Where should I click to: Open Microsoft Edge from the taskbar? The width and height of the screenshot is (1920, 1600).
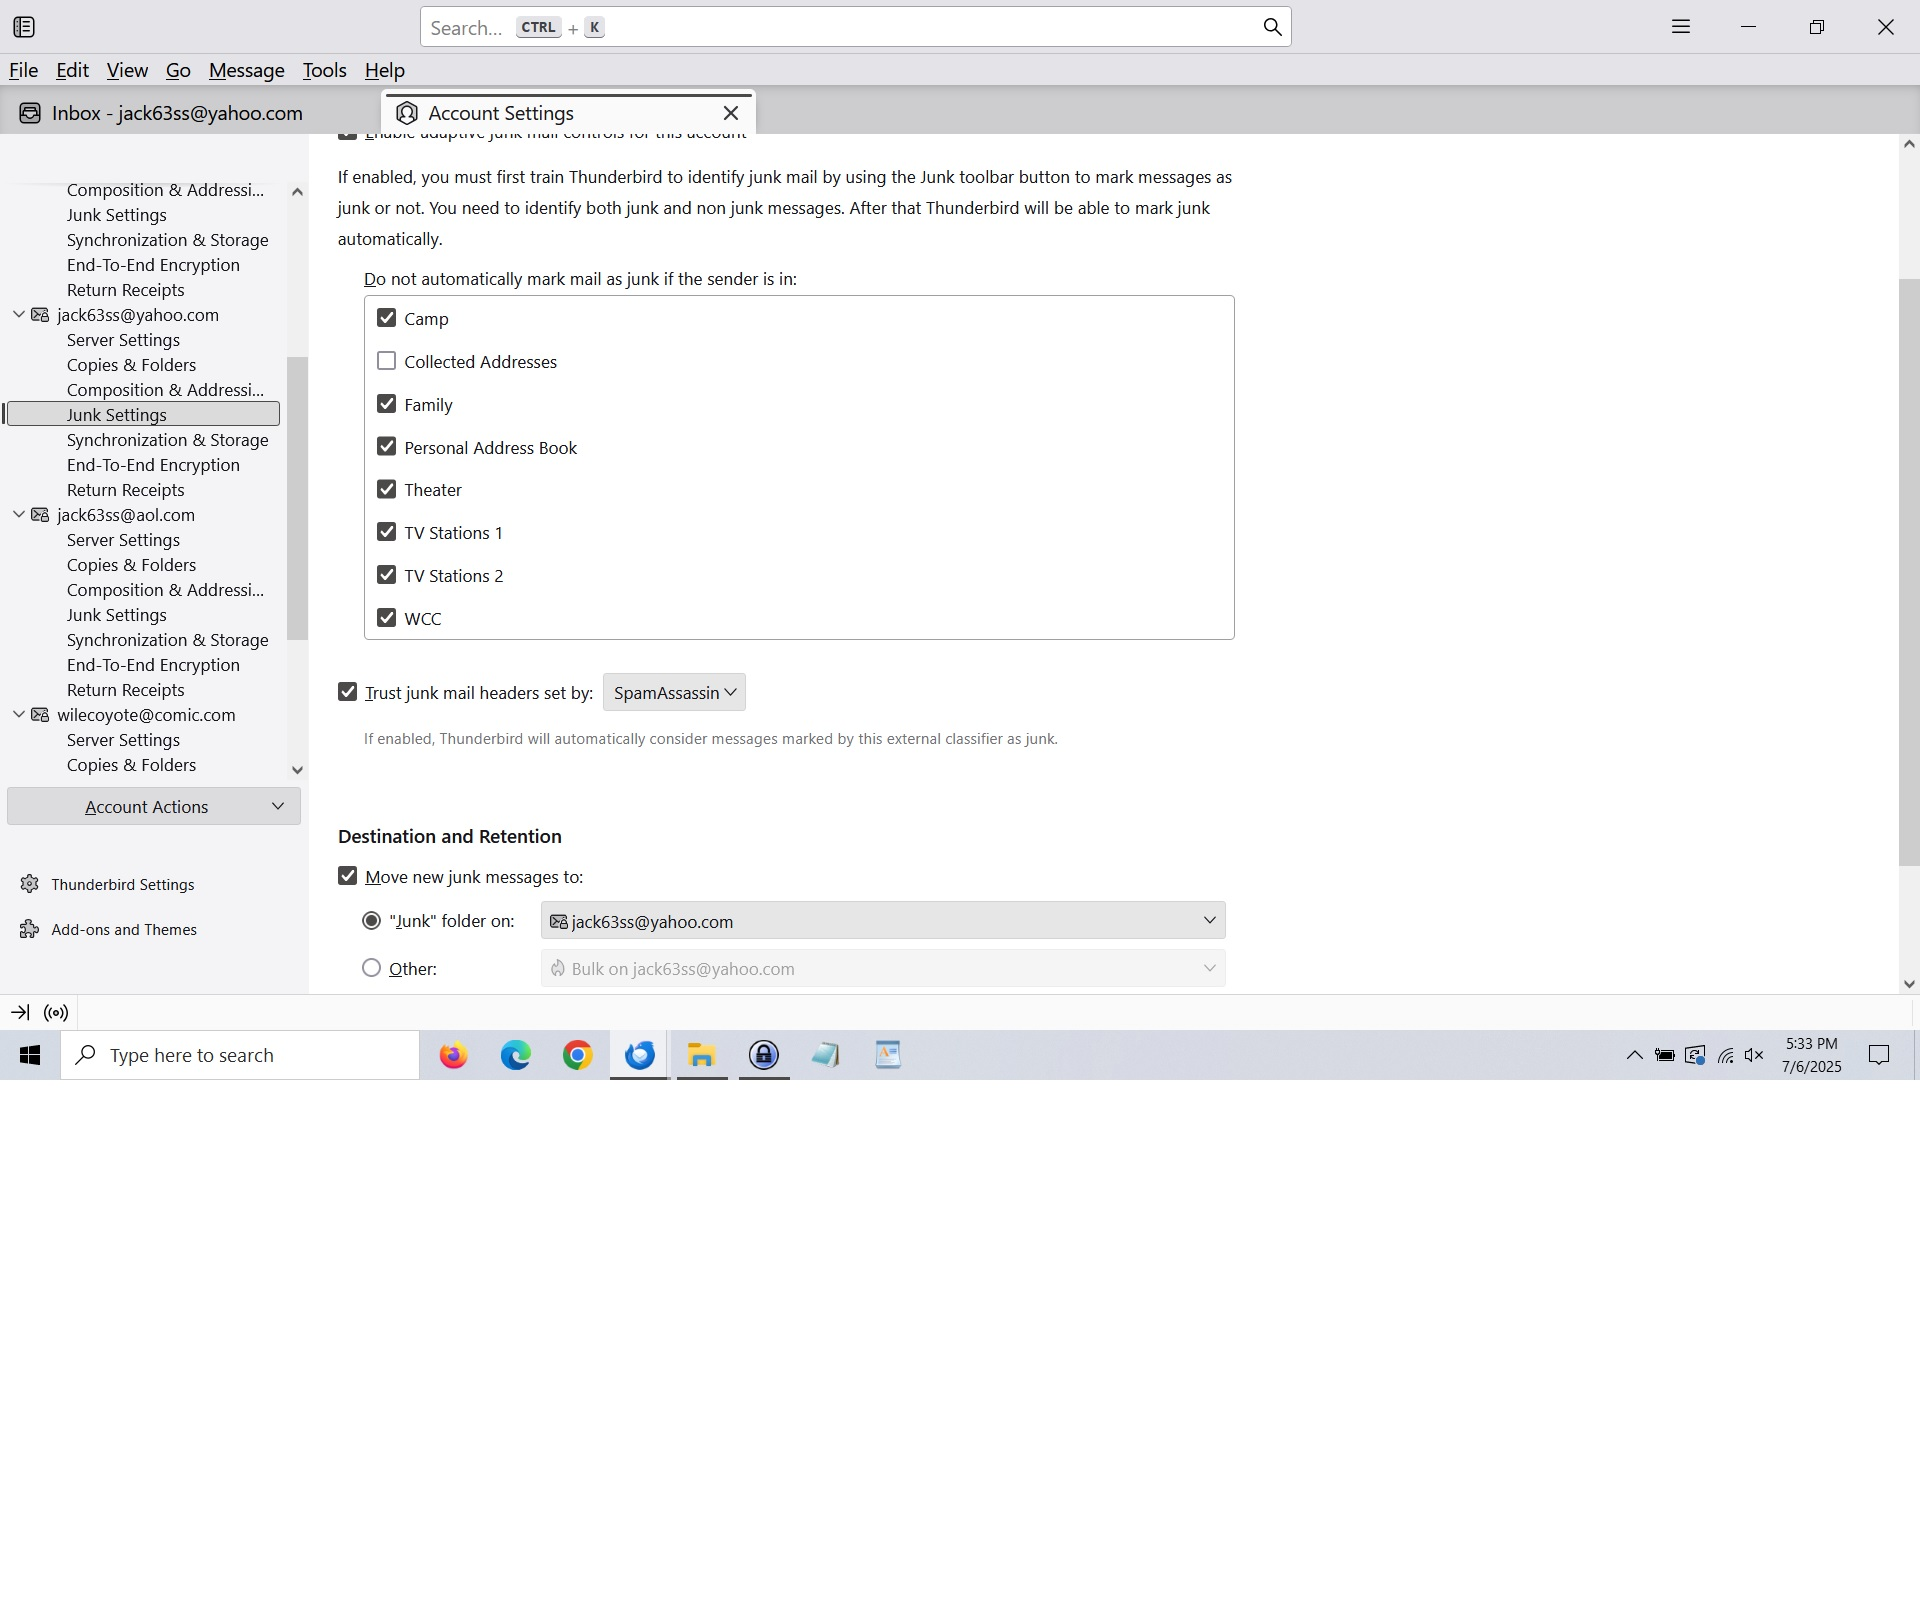pyautogui.click(x=516, y=1055)
